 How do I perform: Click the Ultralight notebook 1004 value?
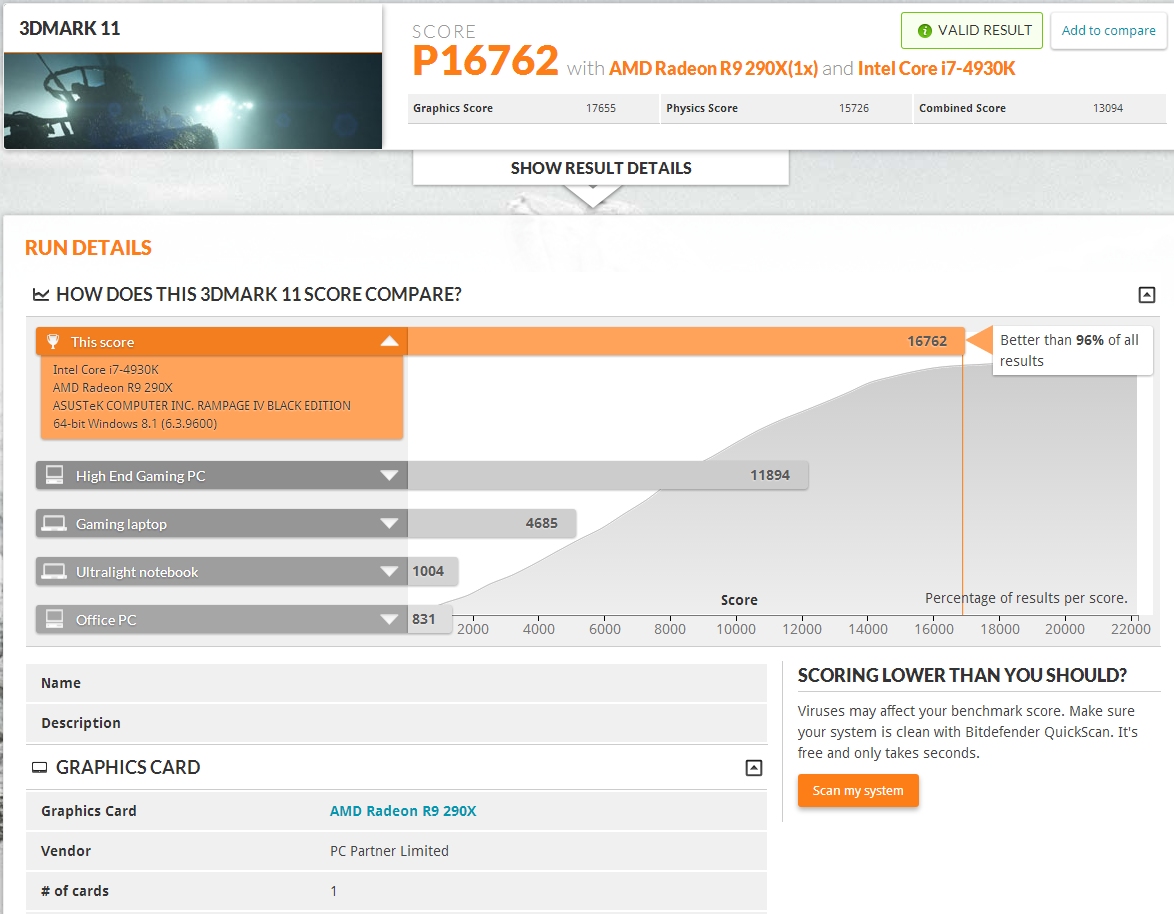428,571
